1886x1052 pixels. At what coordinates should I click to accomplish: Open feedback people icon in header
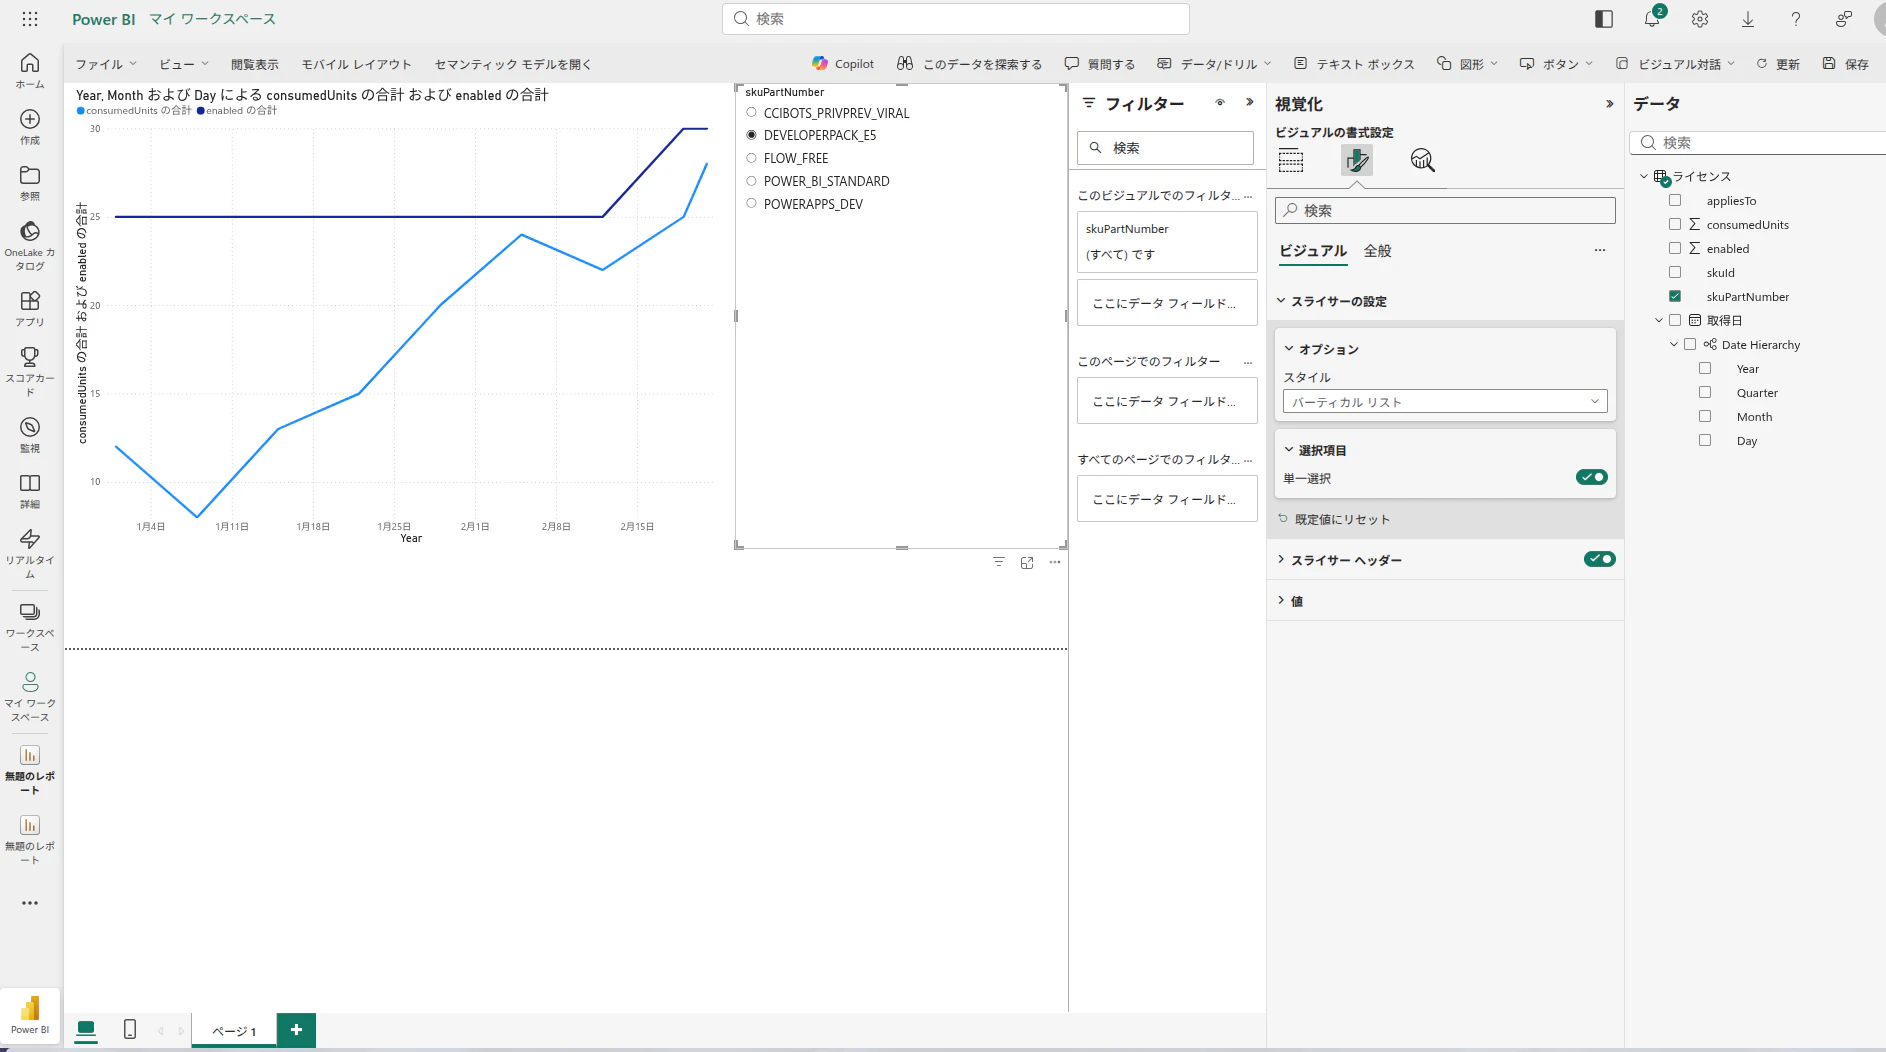[x=1844, y=19]
